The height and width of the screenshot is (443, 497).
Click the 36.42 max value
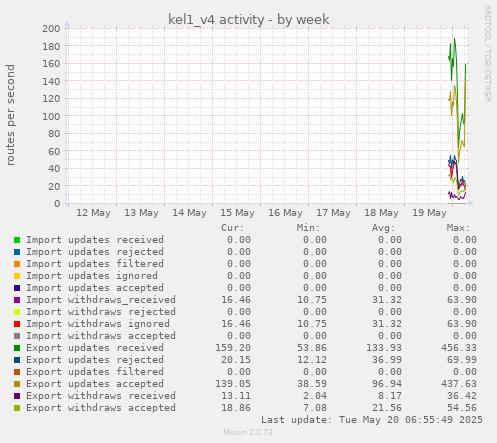(462, 396)
